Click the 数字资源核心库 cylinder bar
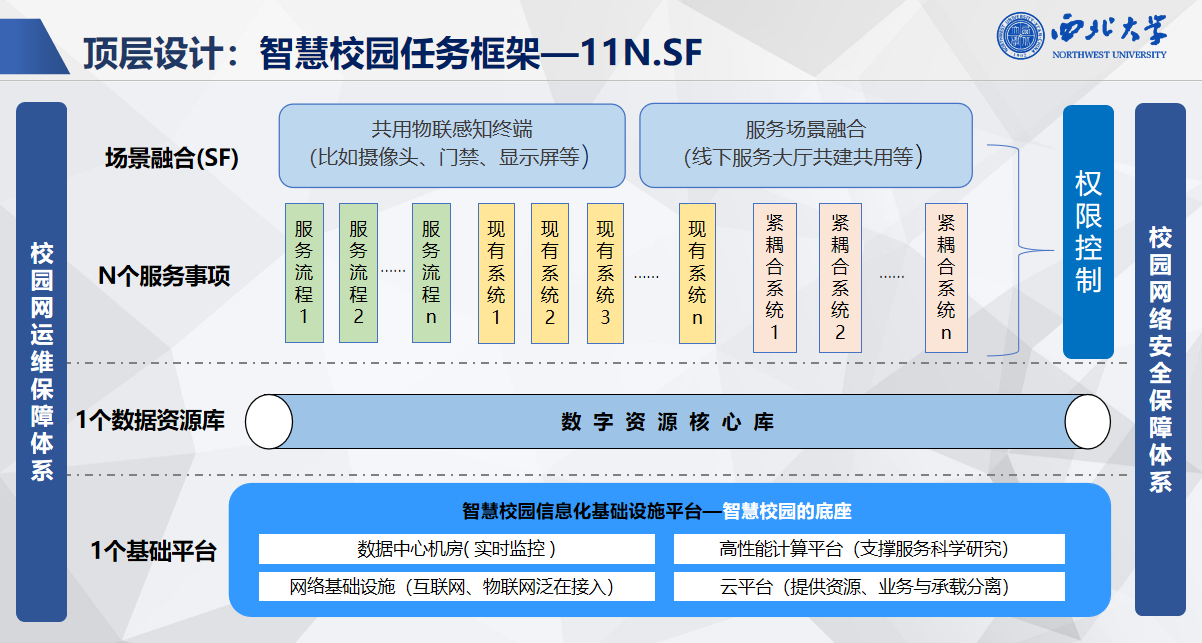Image resolution: width=1202 pixels, height=643 pixels. coord(667,422)
